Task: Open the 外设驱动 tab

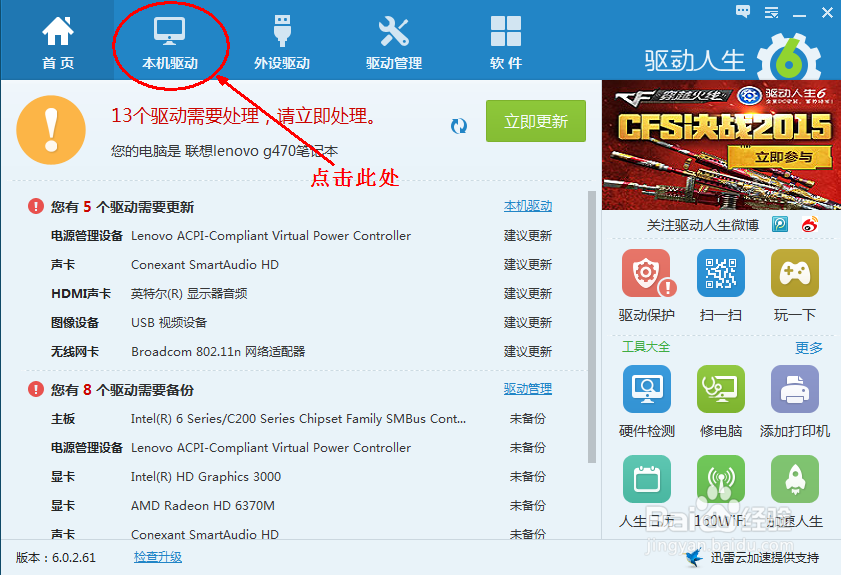Action: [282, 43]
